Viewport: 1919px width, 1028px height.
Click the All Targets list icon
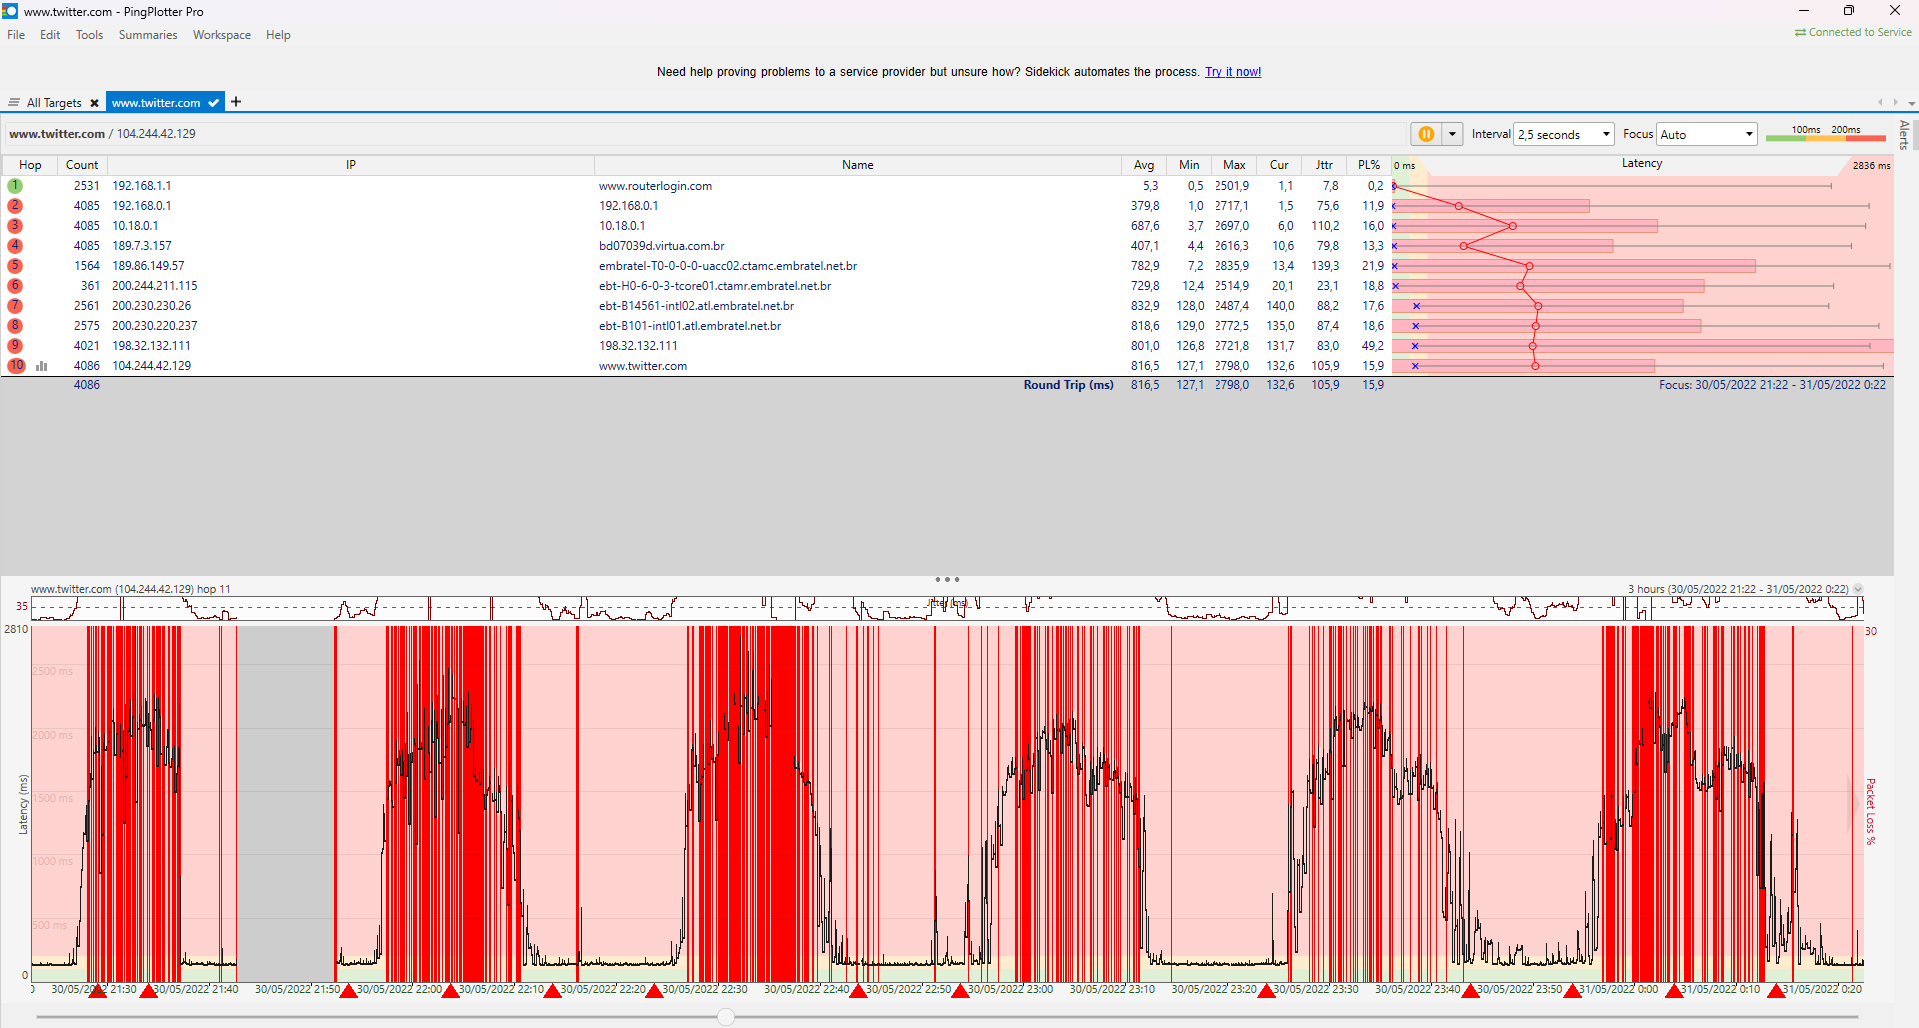(14, 103)
